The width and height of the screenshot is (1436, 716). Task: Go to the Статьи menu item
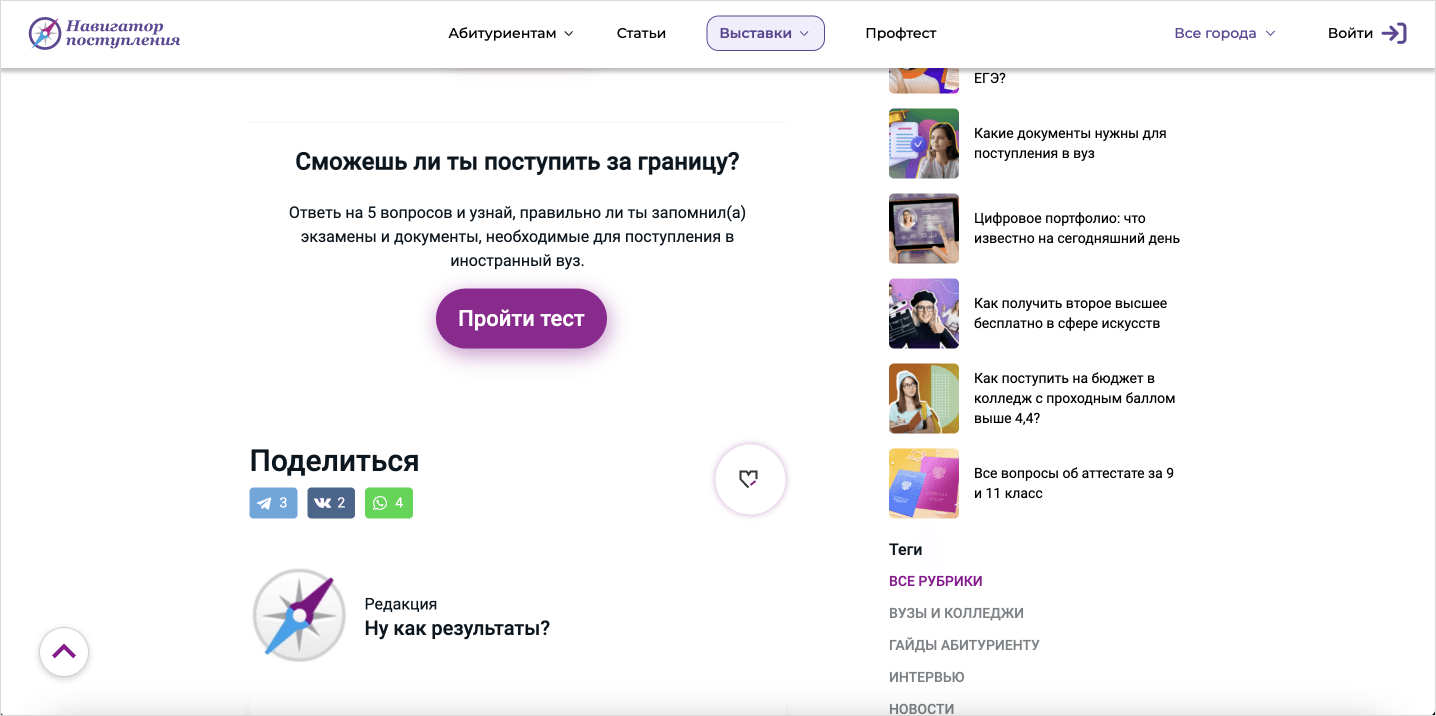(641, 33)
